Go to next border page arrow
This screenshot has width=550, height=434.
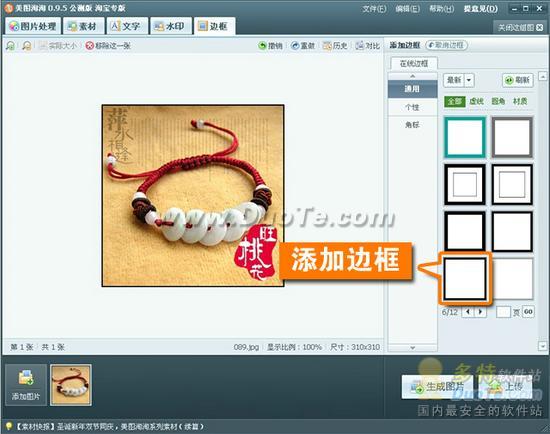coord(481,312)
